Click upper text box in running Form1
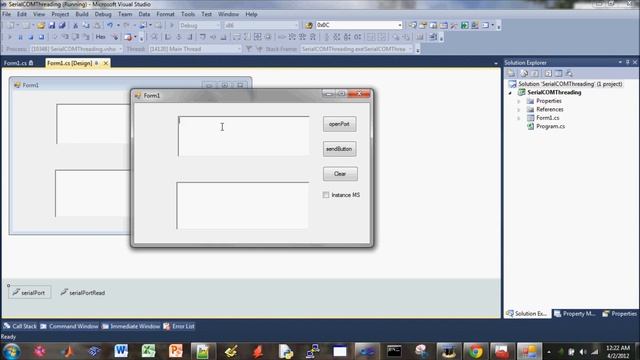Screen dimensions: 640x360 [244, 136]
